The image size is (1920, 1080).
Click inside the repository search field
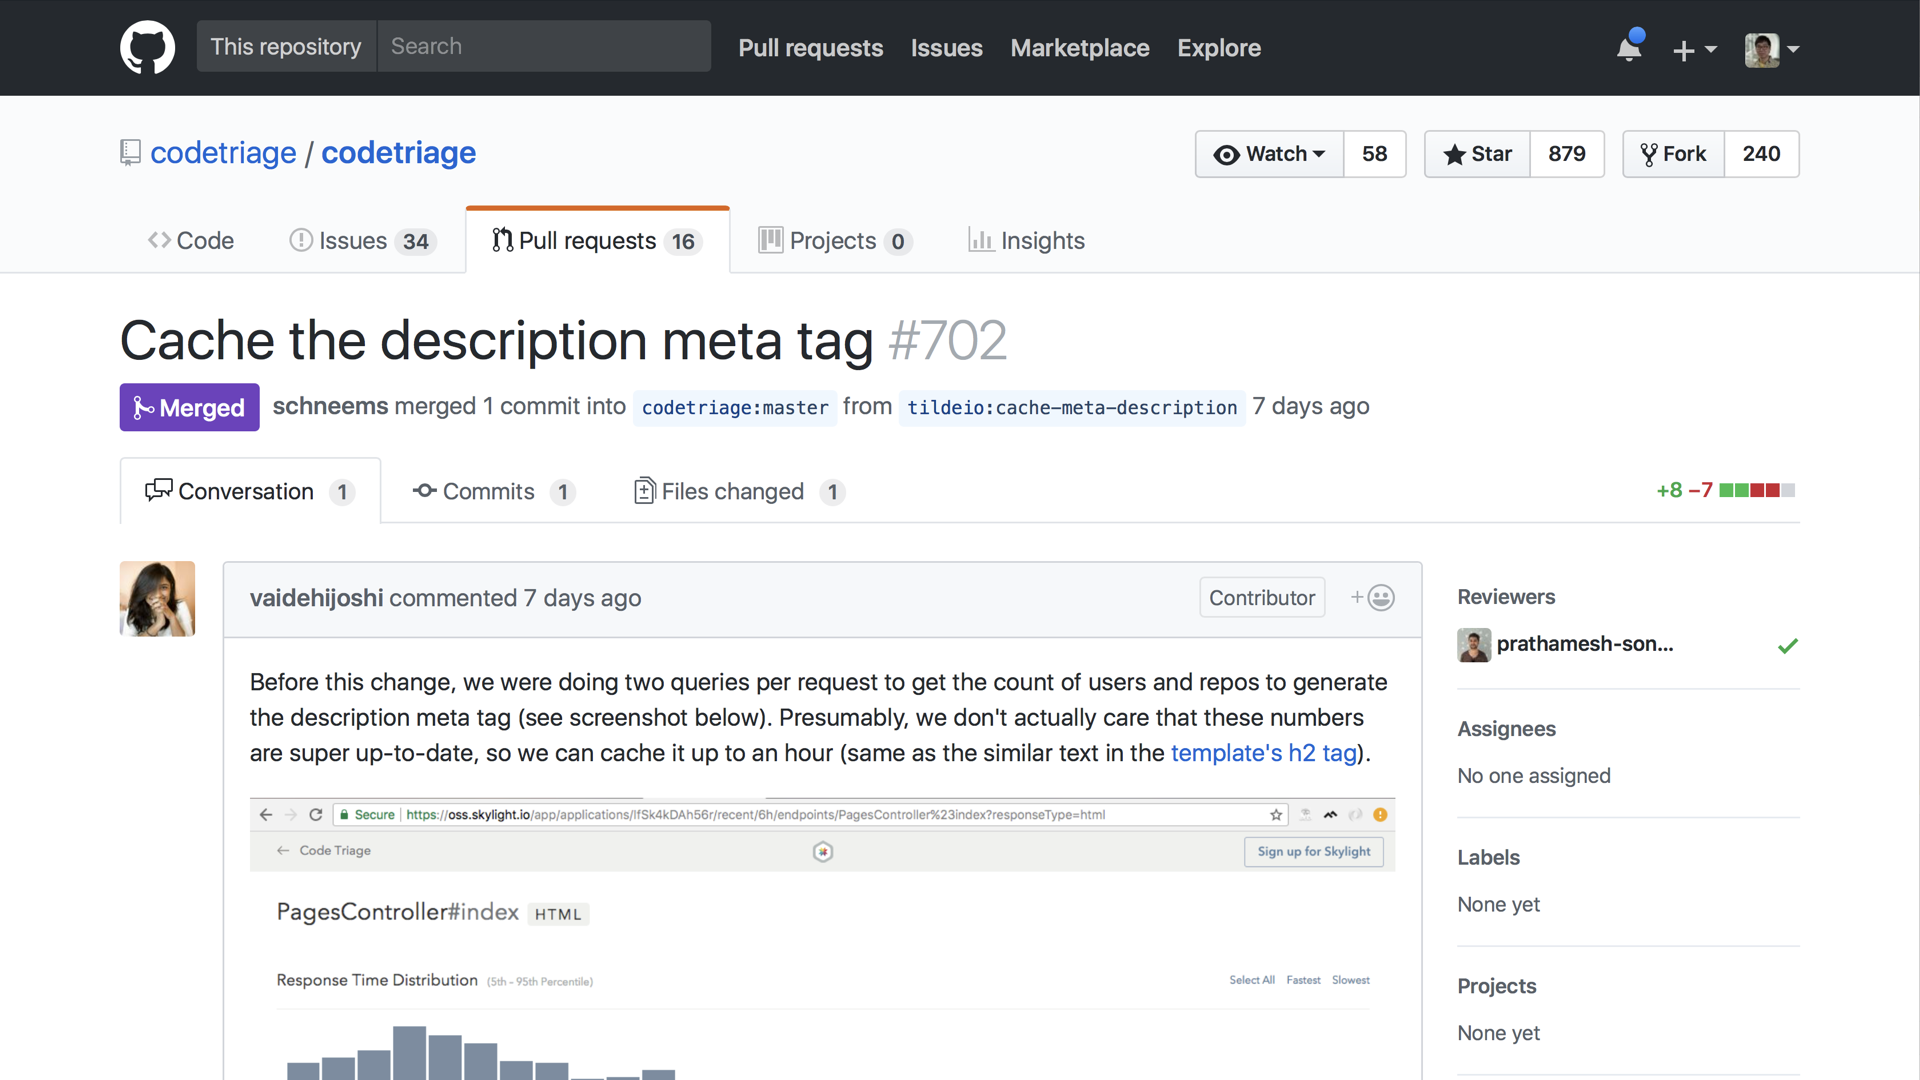[543, 46]
